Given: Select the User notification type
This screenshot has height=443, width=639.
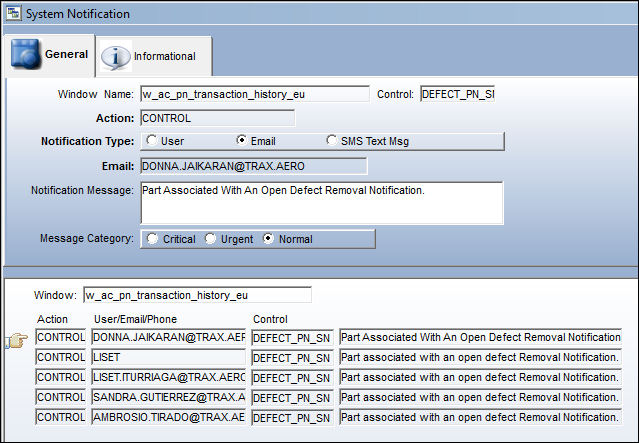Looking at the screenshot, I should 152,140.
